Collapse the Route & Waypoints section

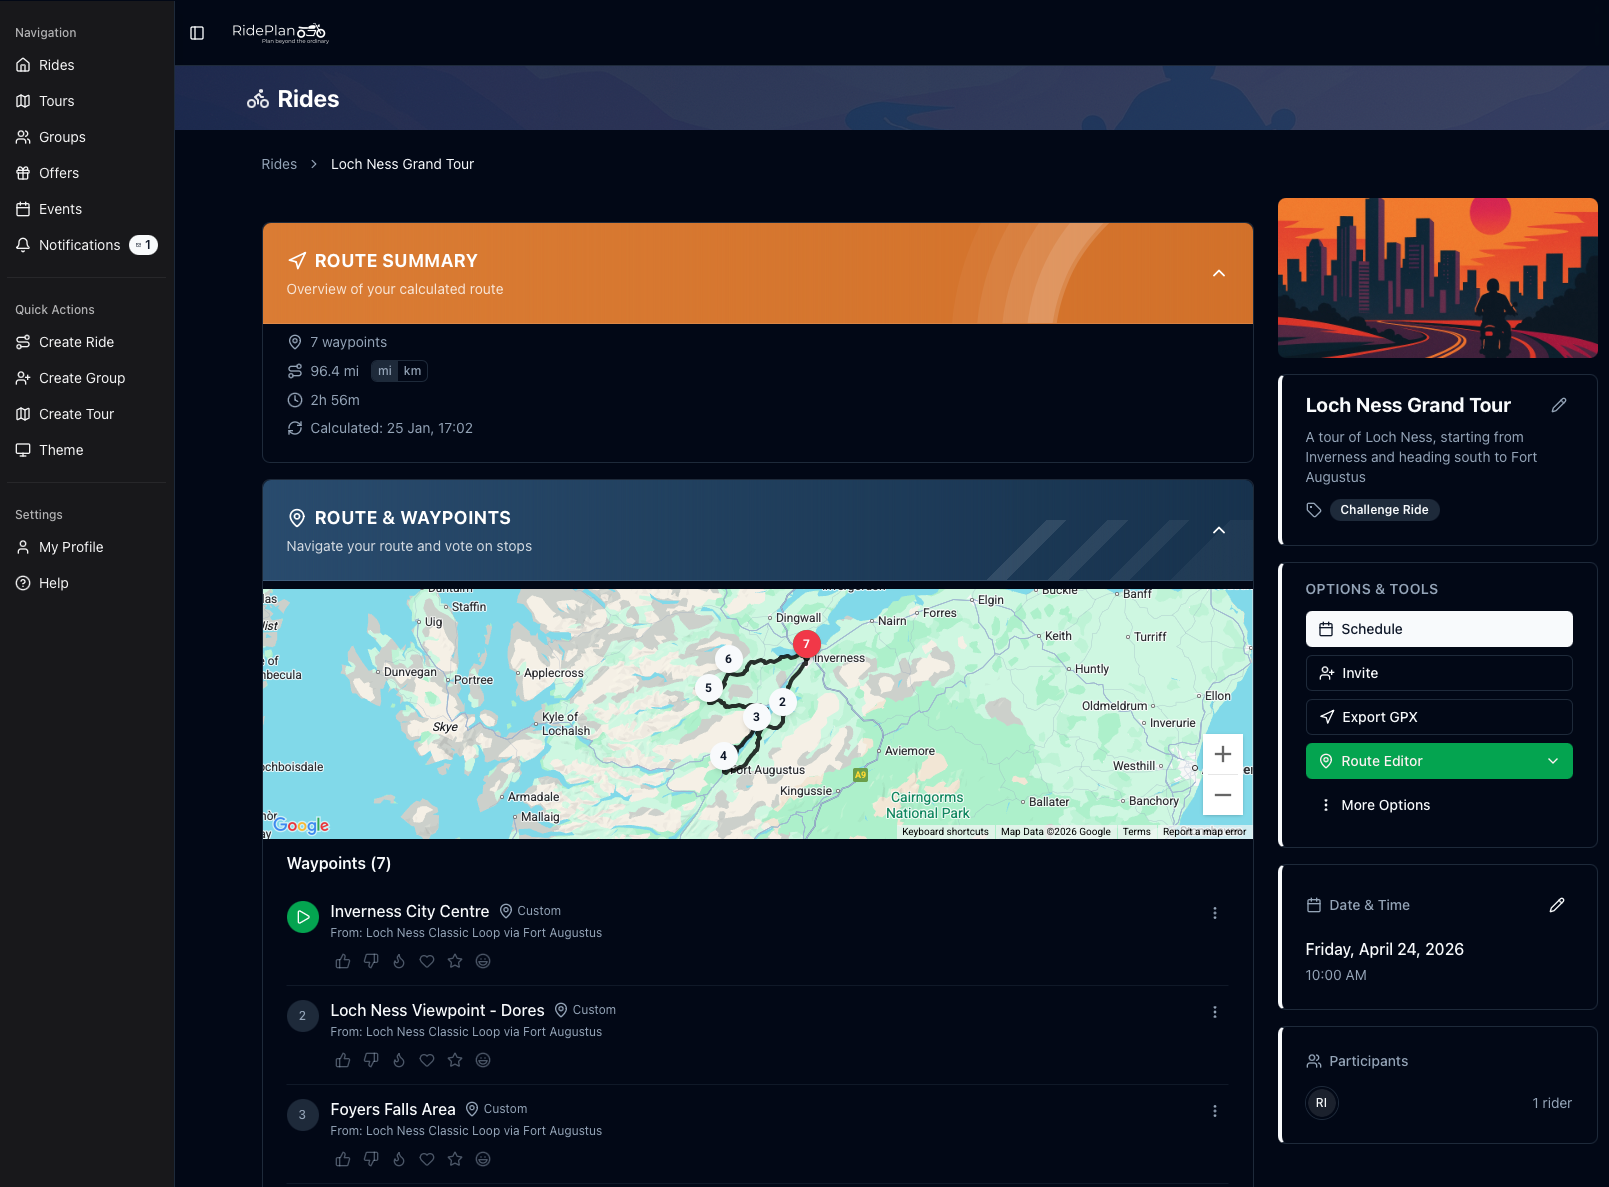1219,530
